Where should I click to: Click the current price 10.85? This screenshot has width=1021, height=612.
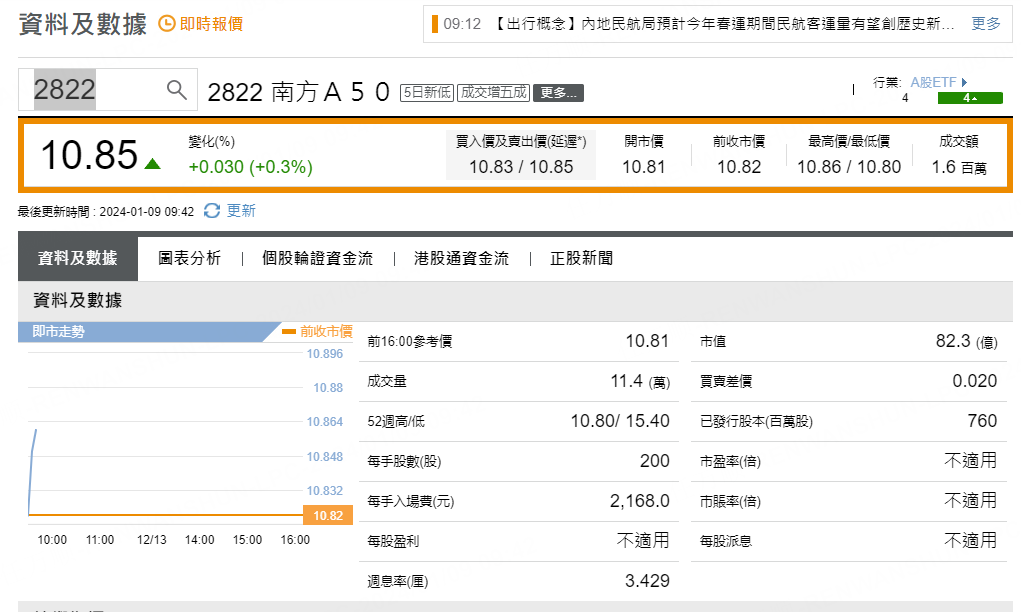pos(89,155)
